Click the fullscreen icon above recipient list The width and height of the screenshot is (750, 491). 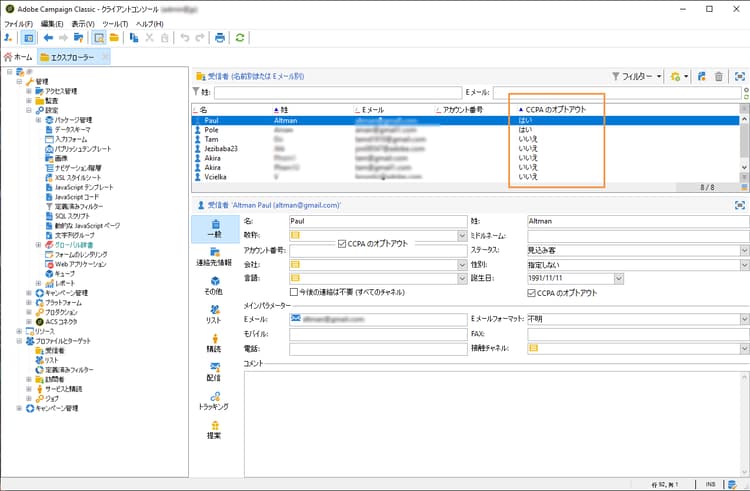pos(739,76)
